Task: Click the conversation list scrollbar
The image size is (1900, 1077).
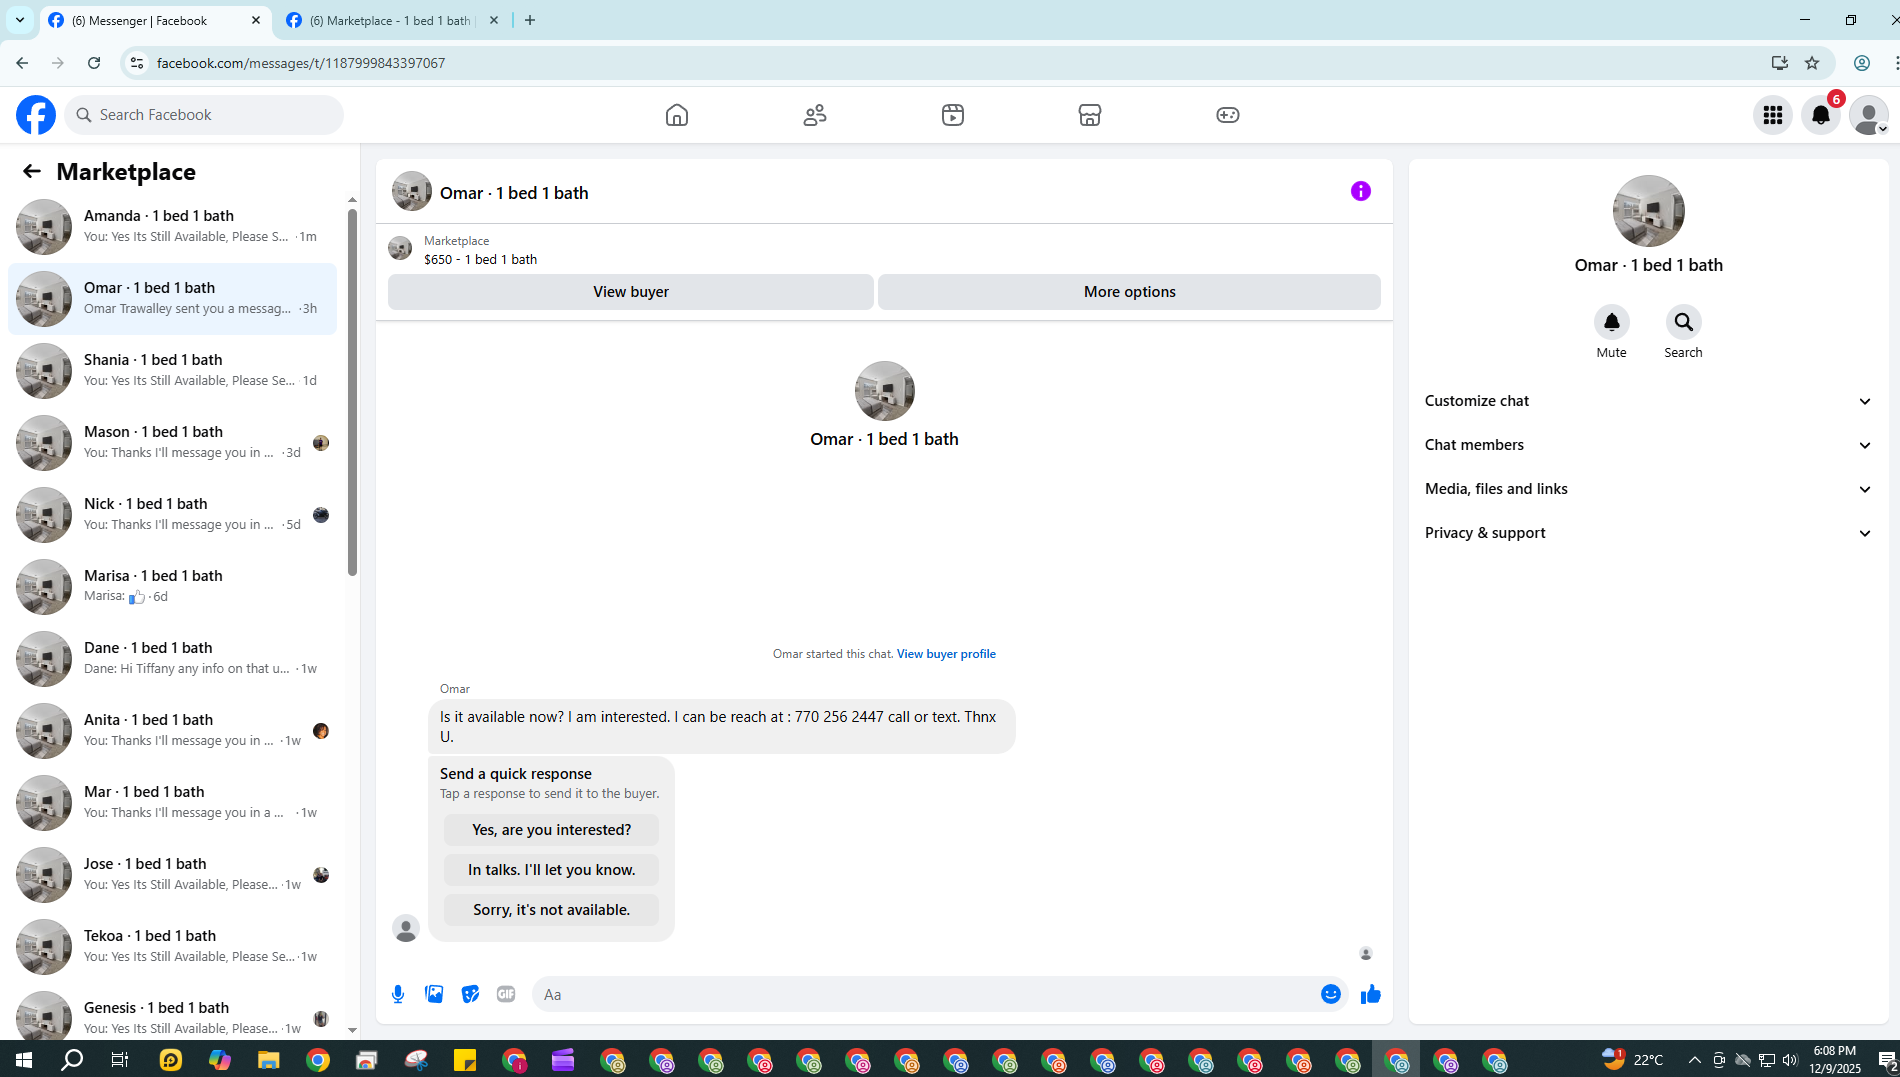Action: click(352, 392)
